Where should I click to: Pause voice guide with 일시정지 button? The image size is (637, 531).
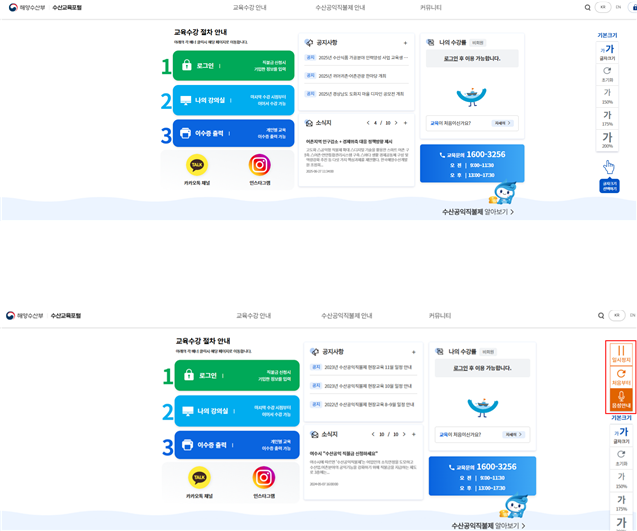click(621, 354)
